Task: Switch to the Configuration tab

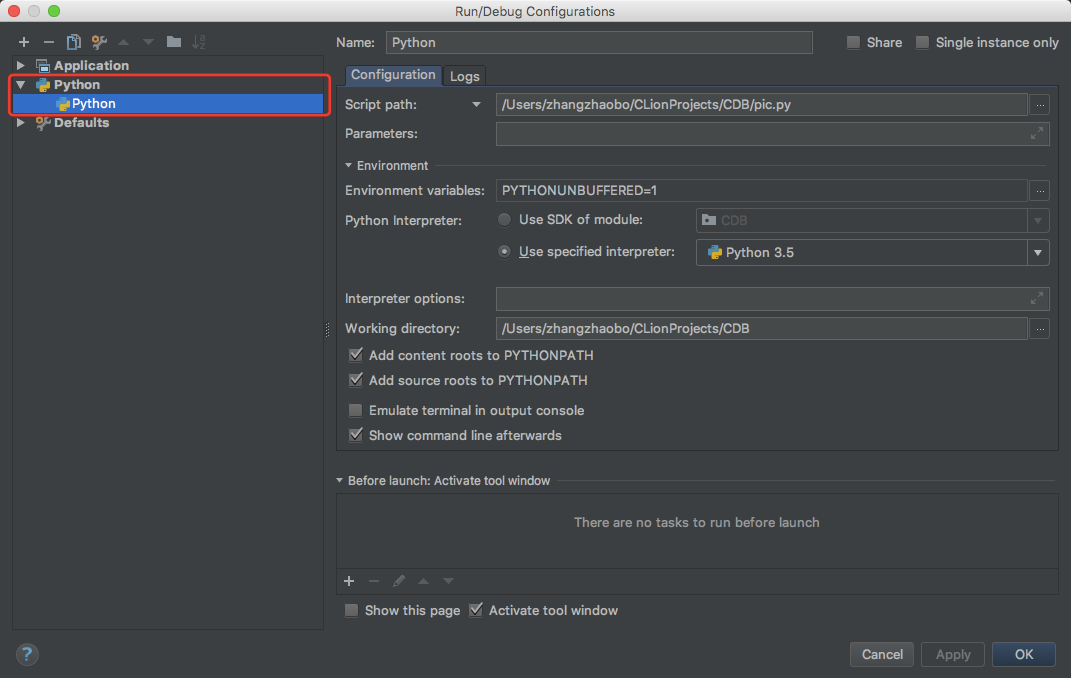Action: 393,75
